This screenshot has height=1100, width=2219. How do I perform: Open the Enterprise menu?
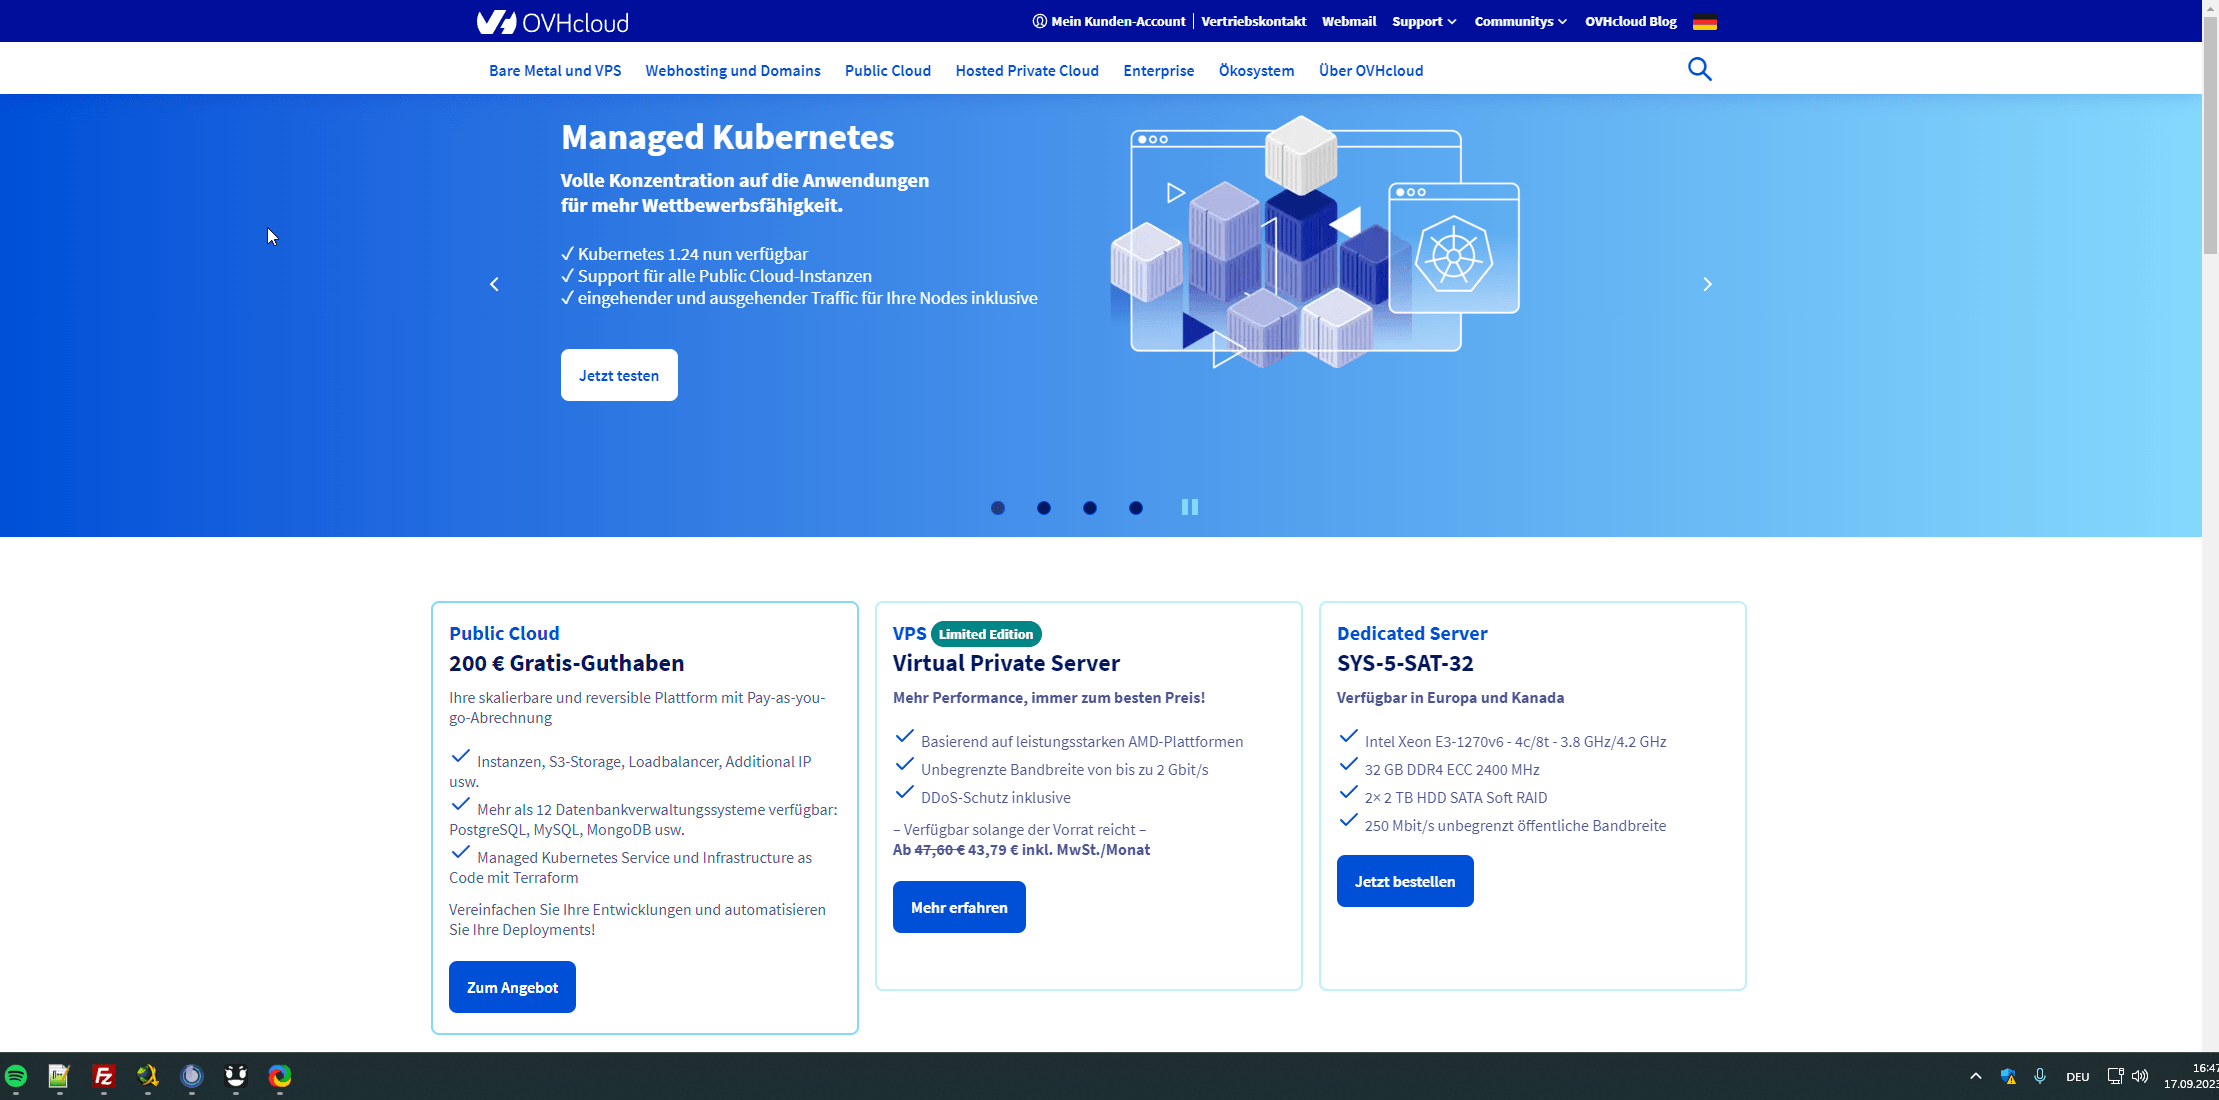pos(1159,70)
